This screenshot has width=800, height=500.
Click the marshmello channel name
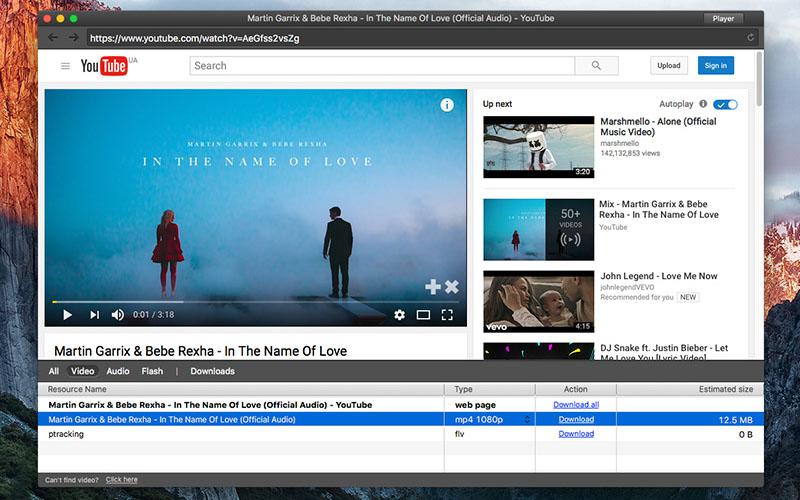(x=619, y=143)
